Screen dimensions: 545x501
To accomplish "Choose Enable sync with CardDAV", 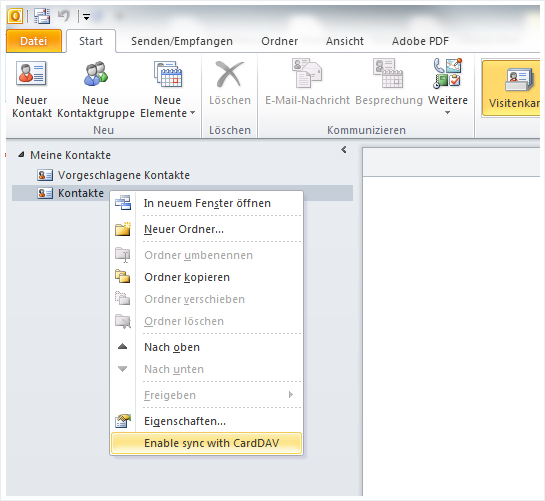I will (x=206, y=443).
